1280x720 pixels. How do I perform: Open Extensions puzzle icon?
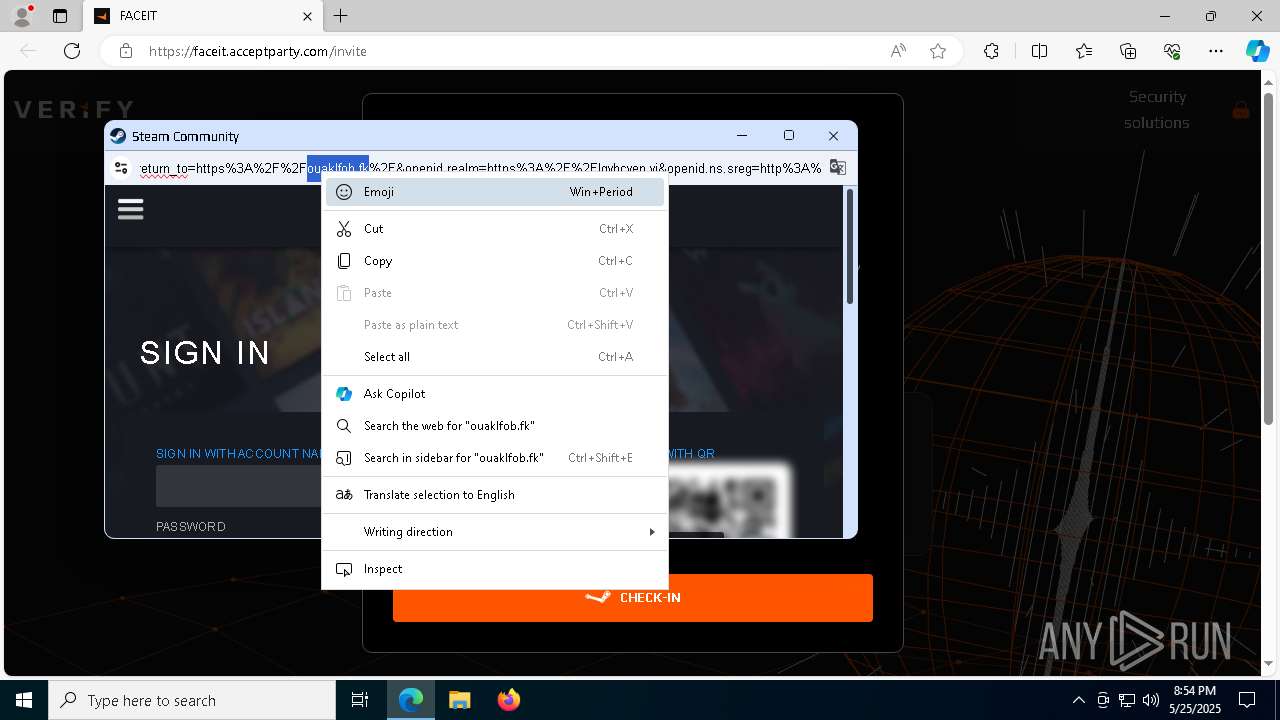(991, 51)
